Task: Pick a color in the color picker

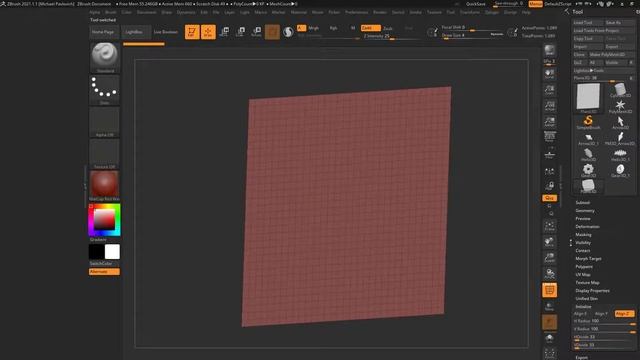Action: click(x=104, y=220)
